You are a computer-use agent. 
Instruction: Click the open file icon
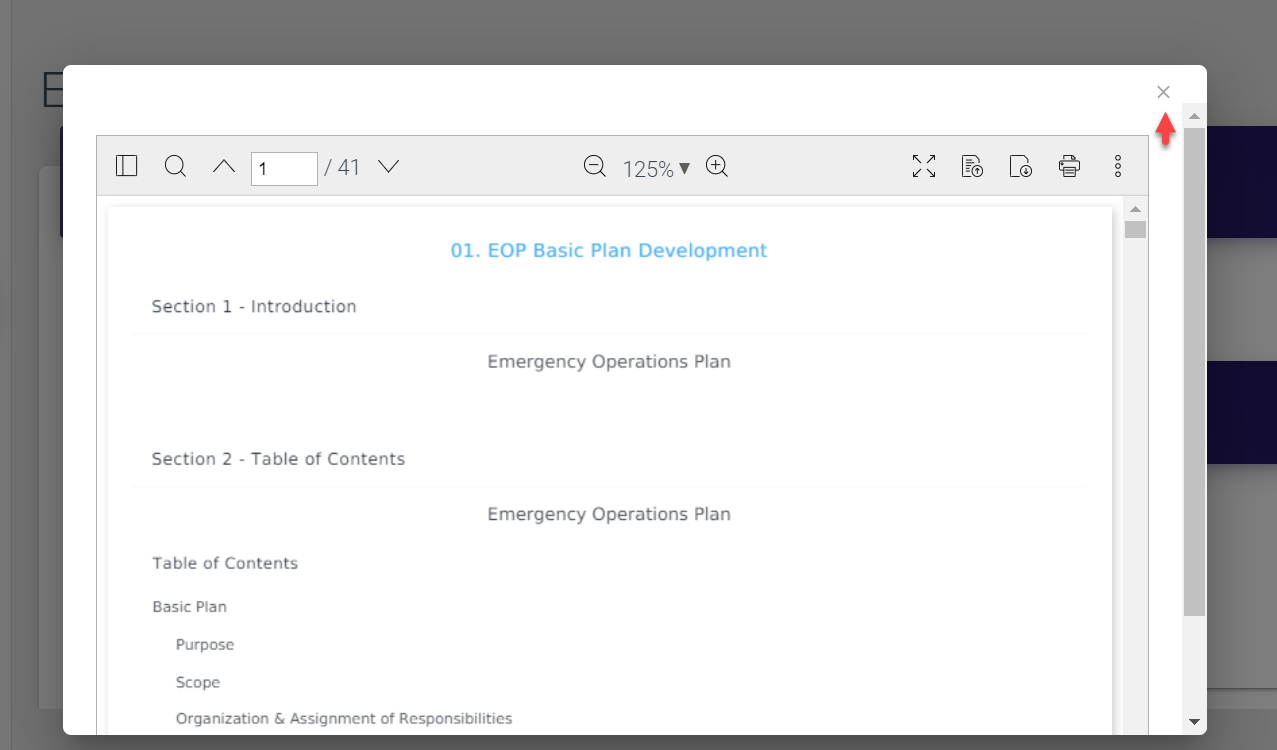click(x=972, y=167)
